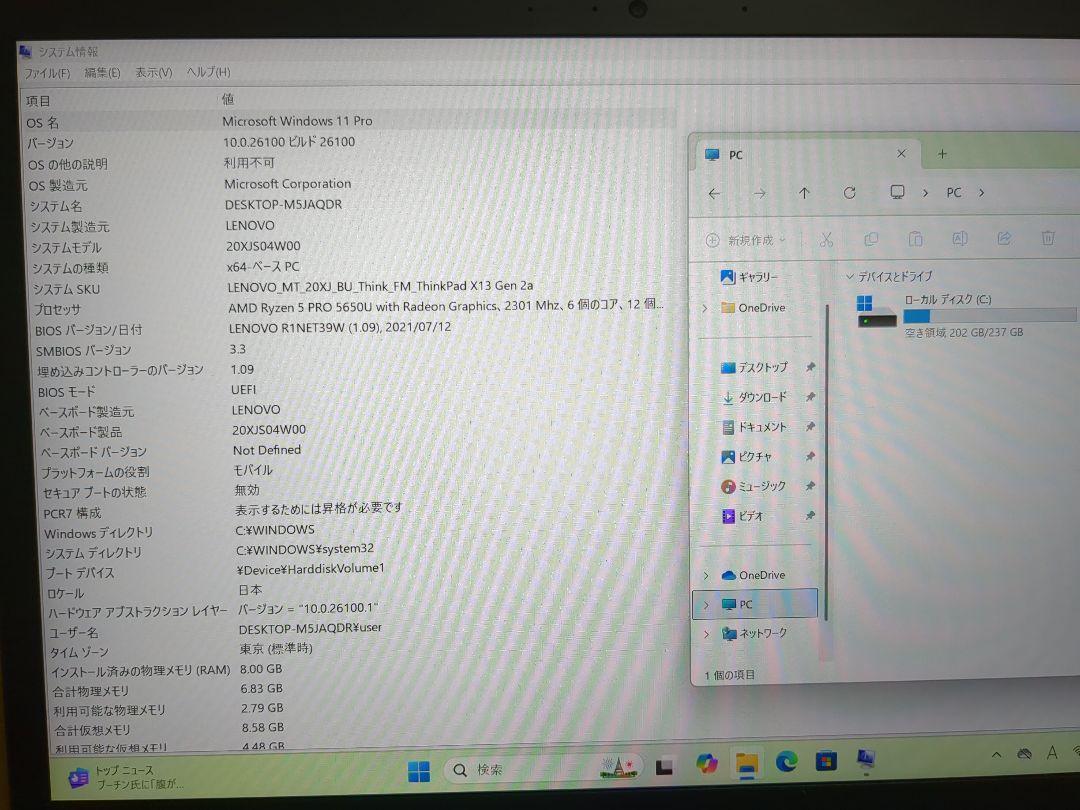Screen dimensions: 1080x810
Task: Open ドキュメント in the sidebar
Action: [x=754, y=427]
